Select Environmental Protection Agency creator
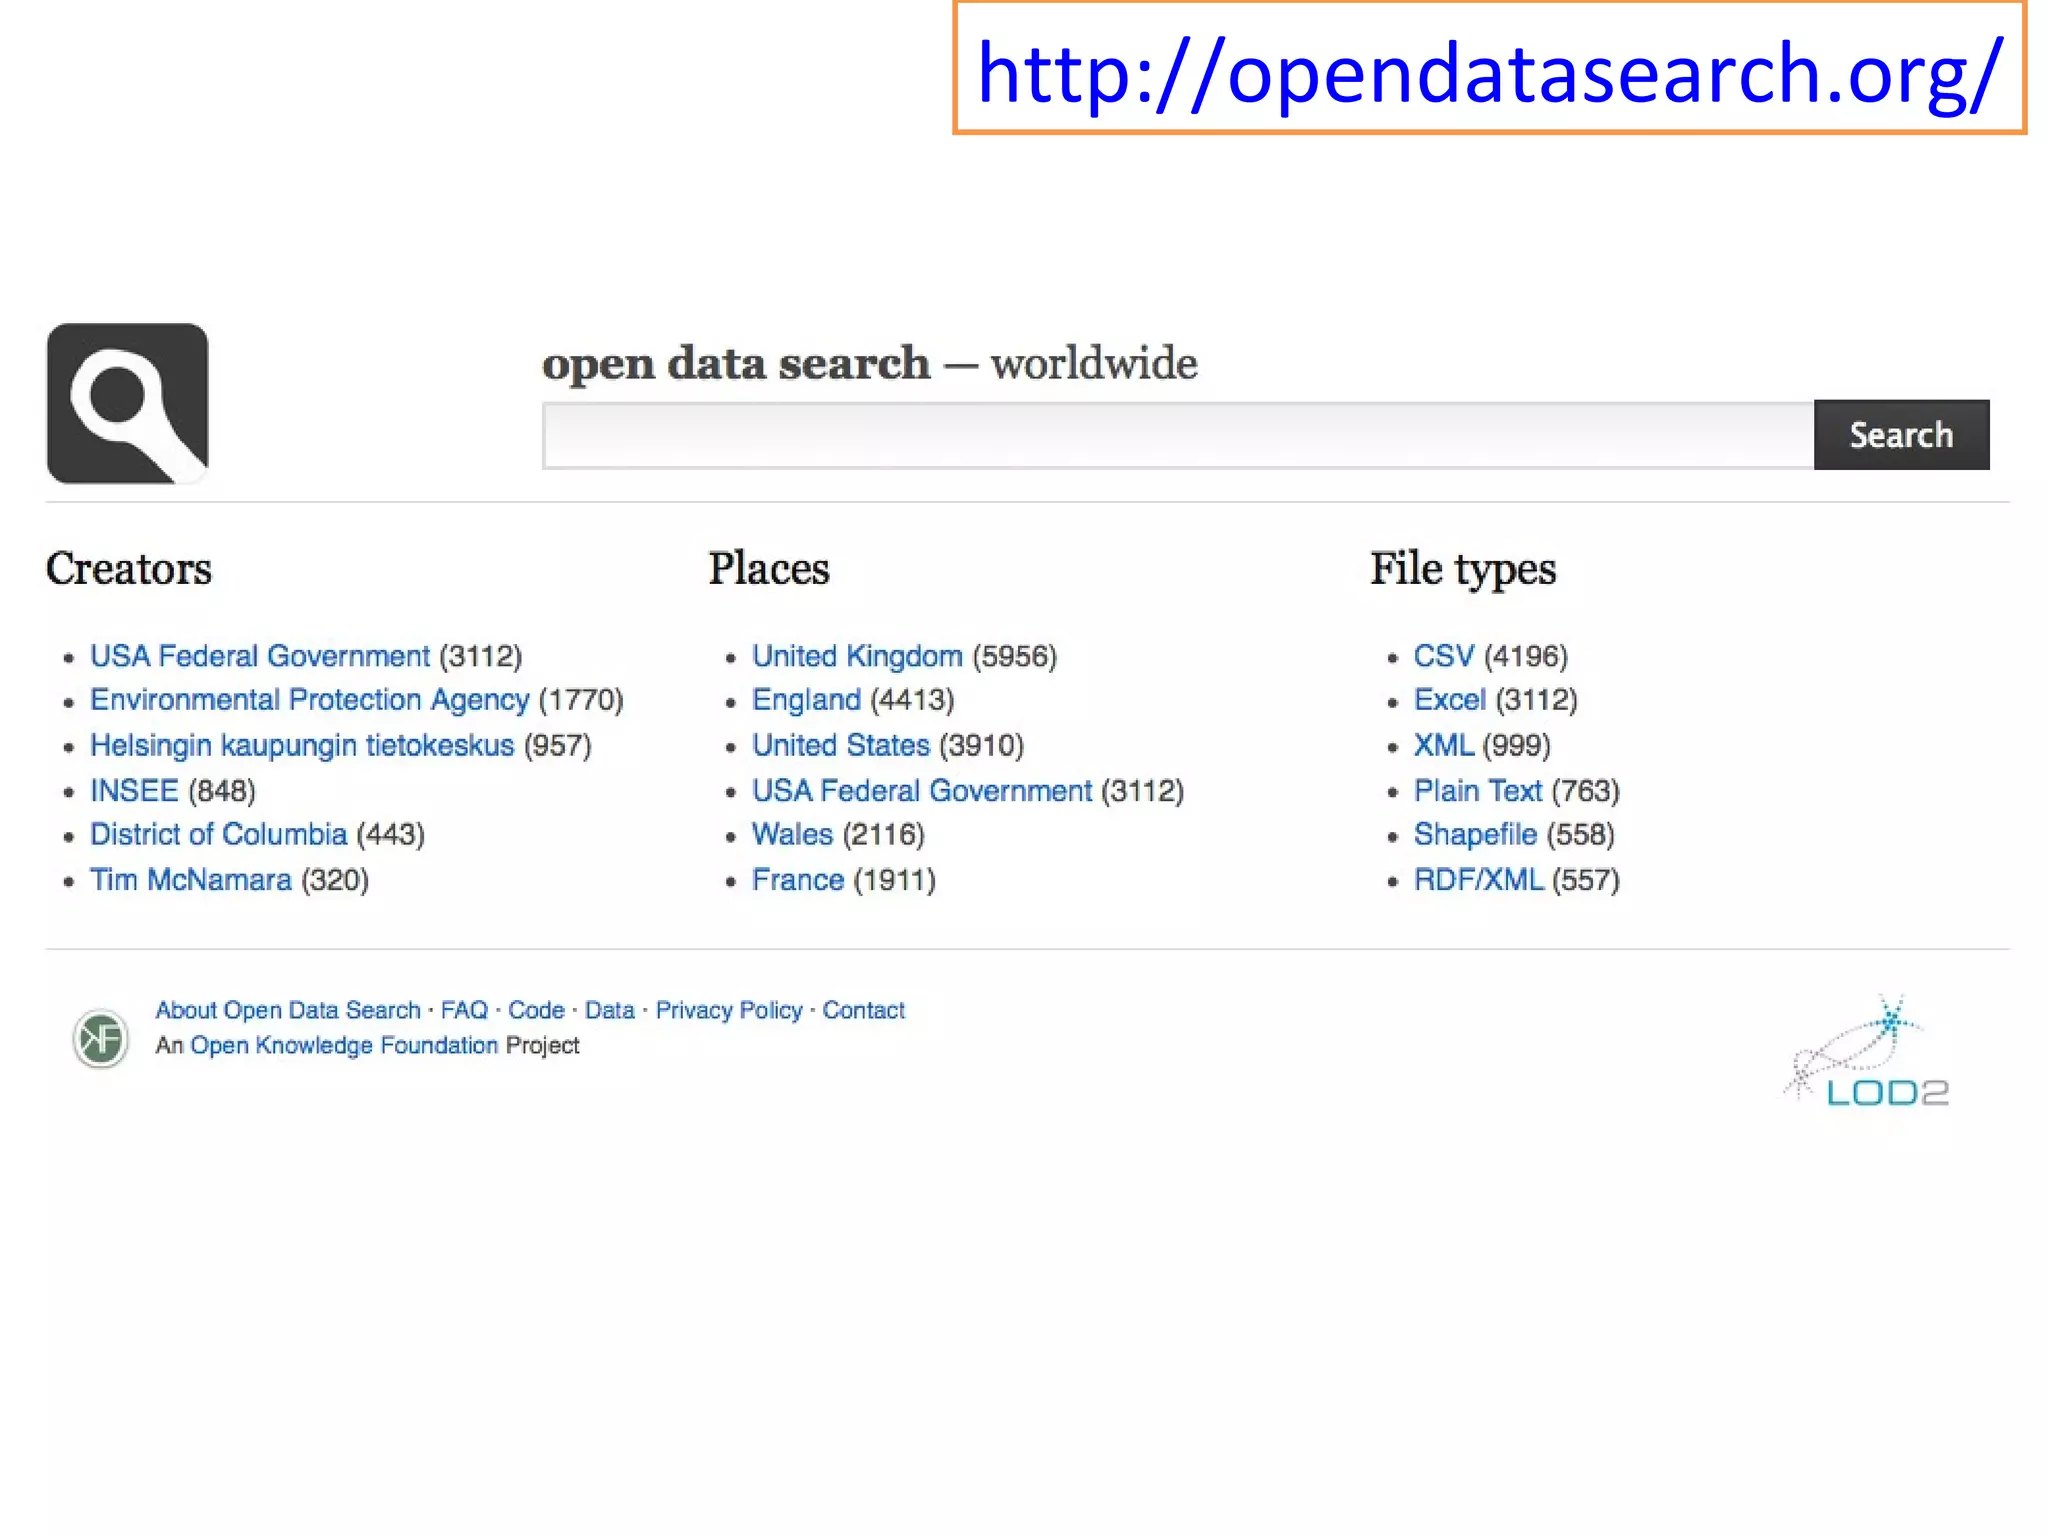The height and width of the screenshot is (1536, 2048). (x=309, y=700)
